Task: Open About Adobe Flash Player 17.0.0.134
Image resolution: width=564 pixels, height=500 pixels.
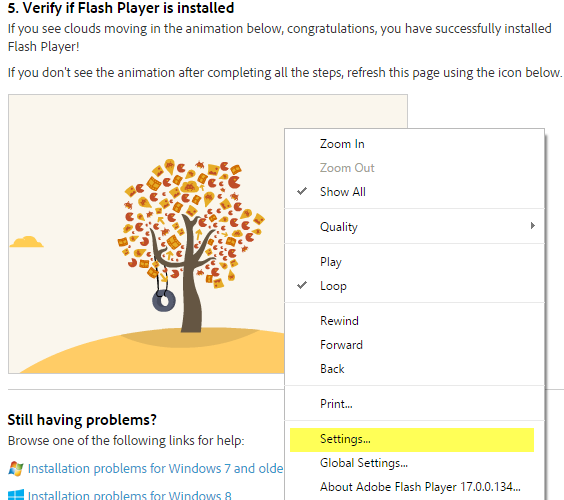Action: (x=414, y=487)
